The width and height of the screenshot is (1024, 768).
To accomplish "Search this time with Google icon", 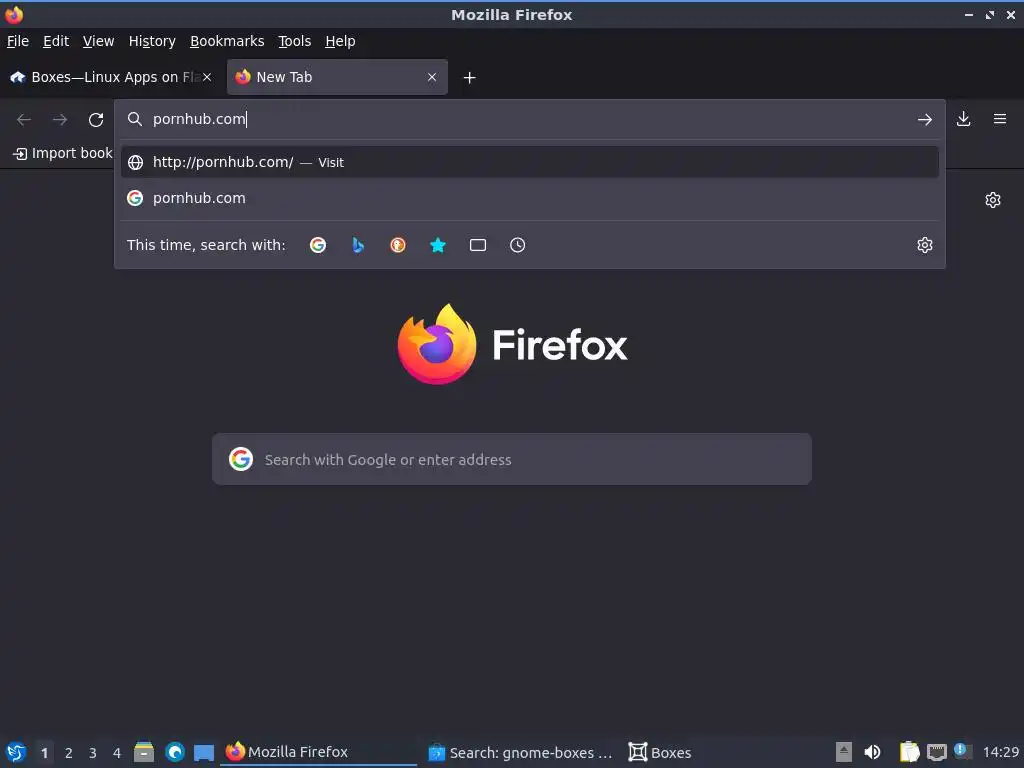I will click(318, 245).
